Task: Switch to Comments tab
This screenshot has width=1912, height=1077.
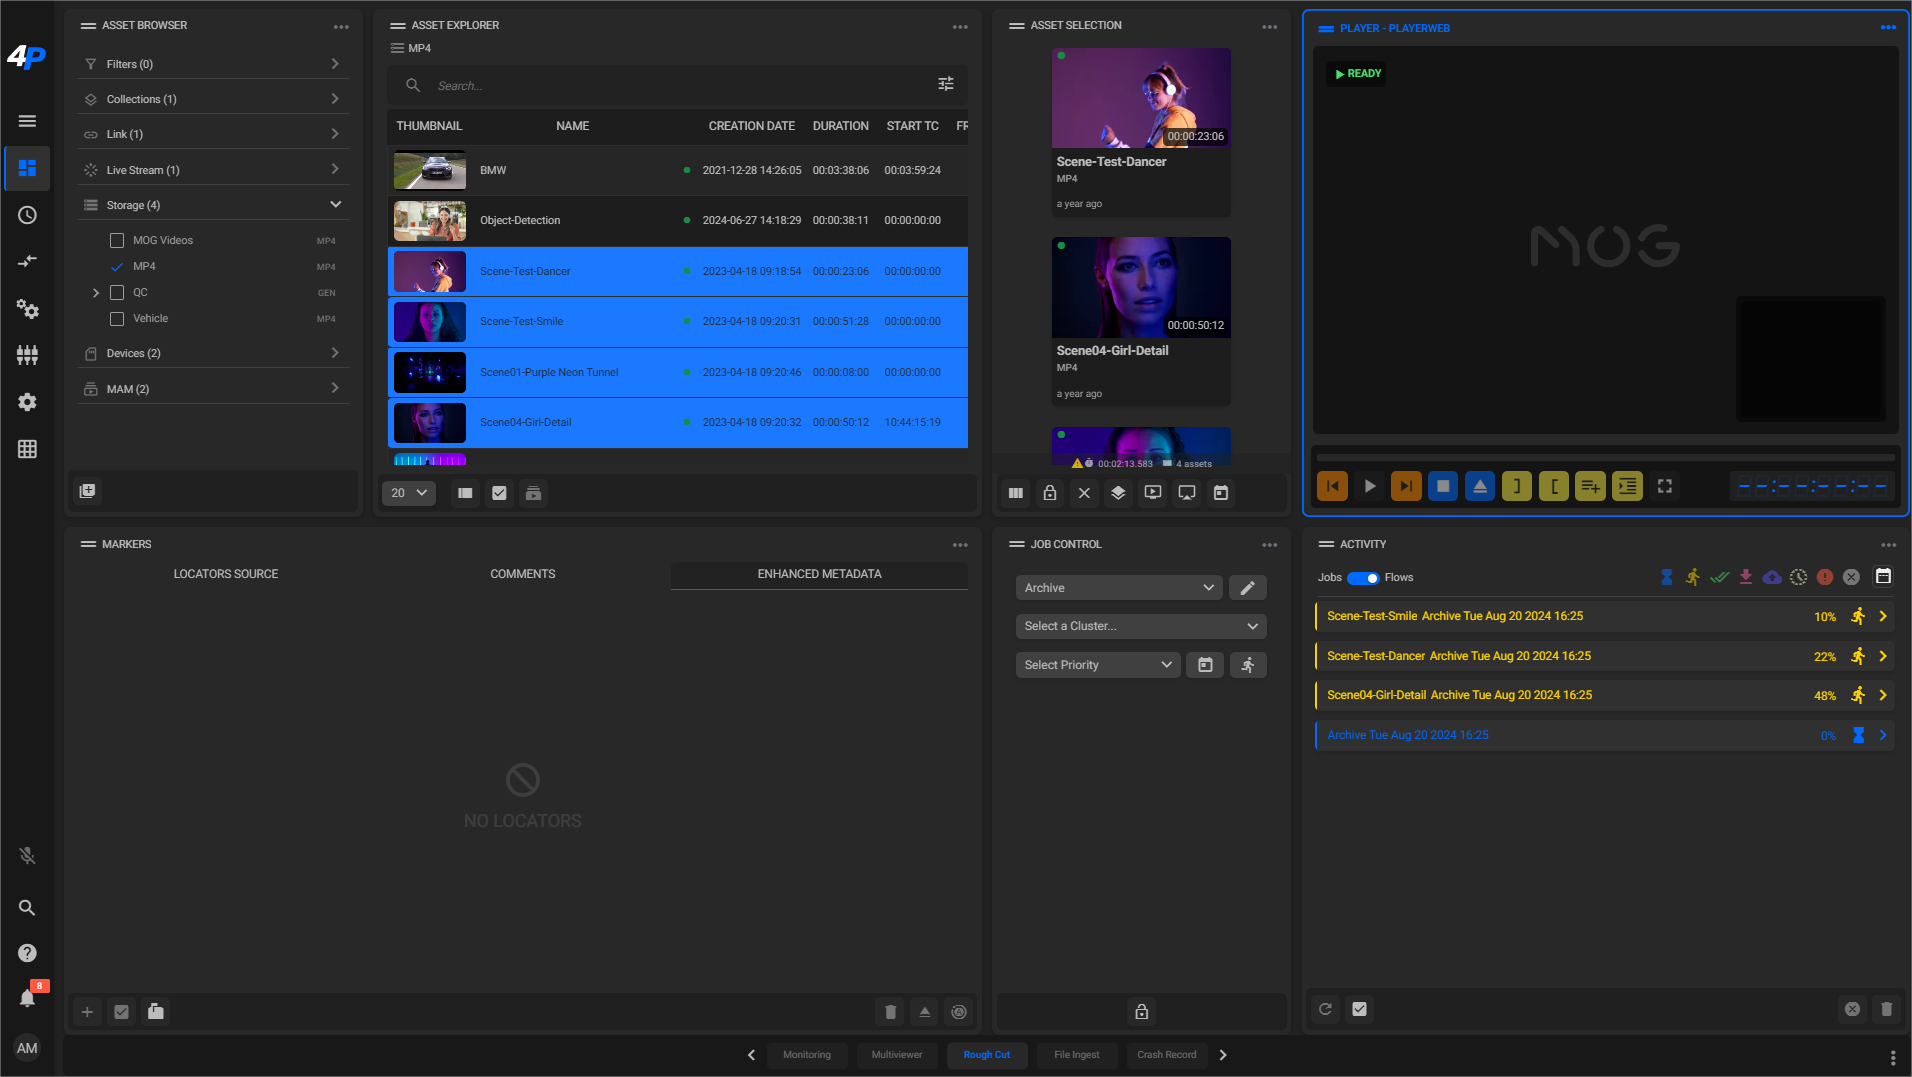Action: (x=523, y=574)
